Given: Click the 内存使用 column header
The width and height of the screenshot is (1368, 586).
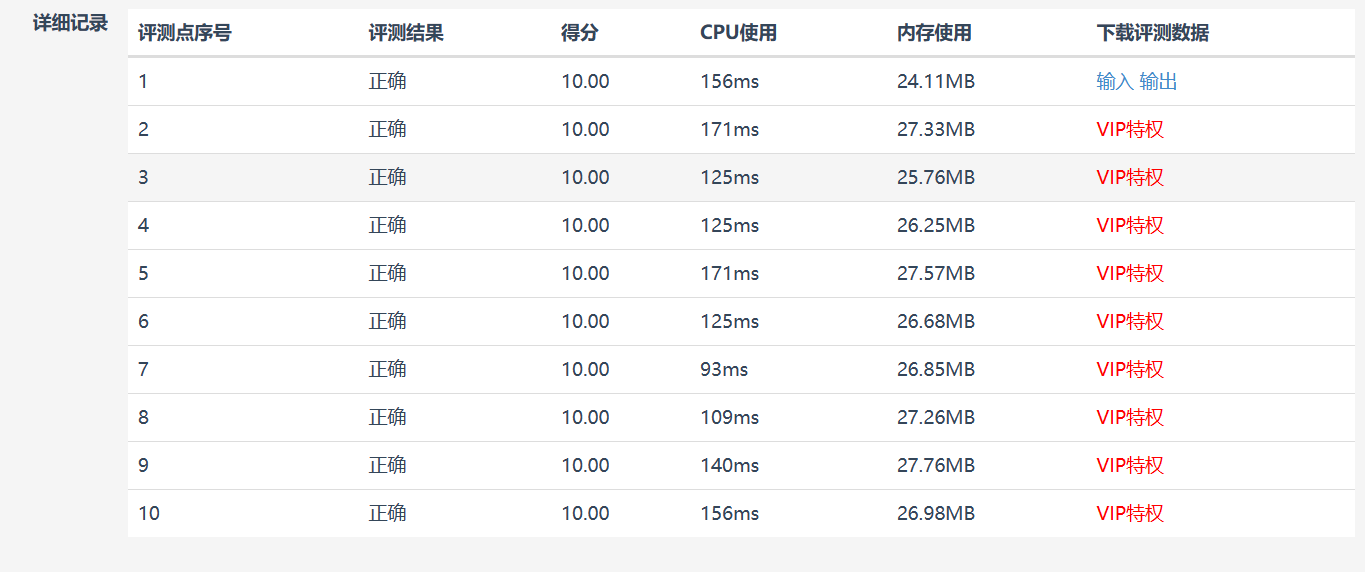Looking at the screenshot, I should point(934,33).
